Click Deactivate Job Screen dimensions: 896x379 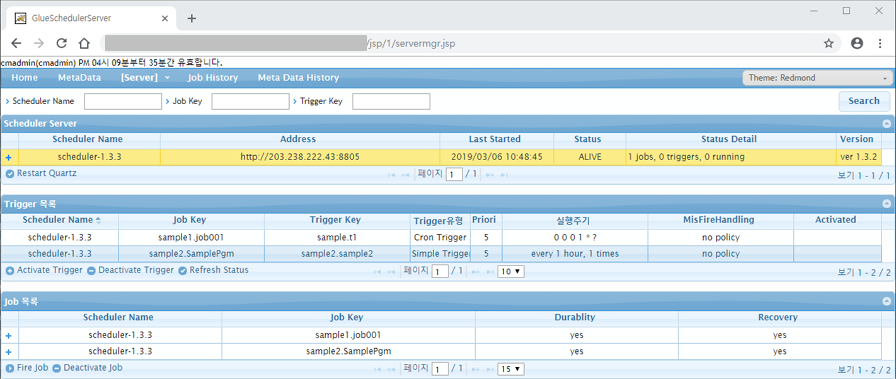point(87,368)
